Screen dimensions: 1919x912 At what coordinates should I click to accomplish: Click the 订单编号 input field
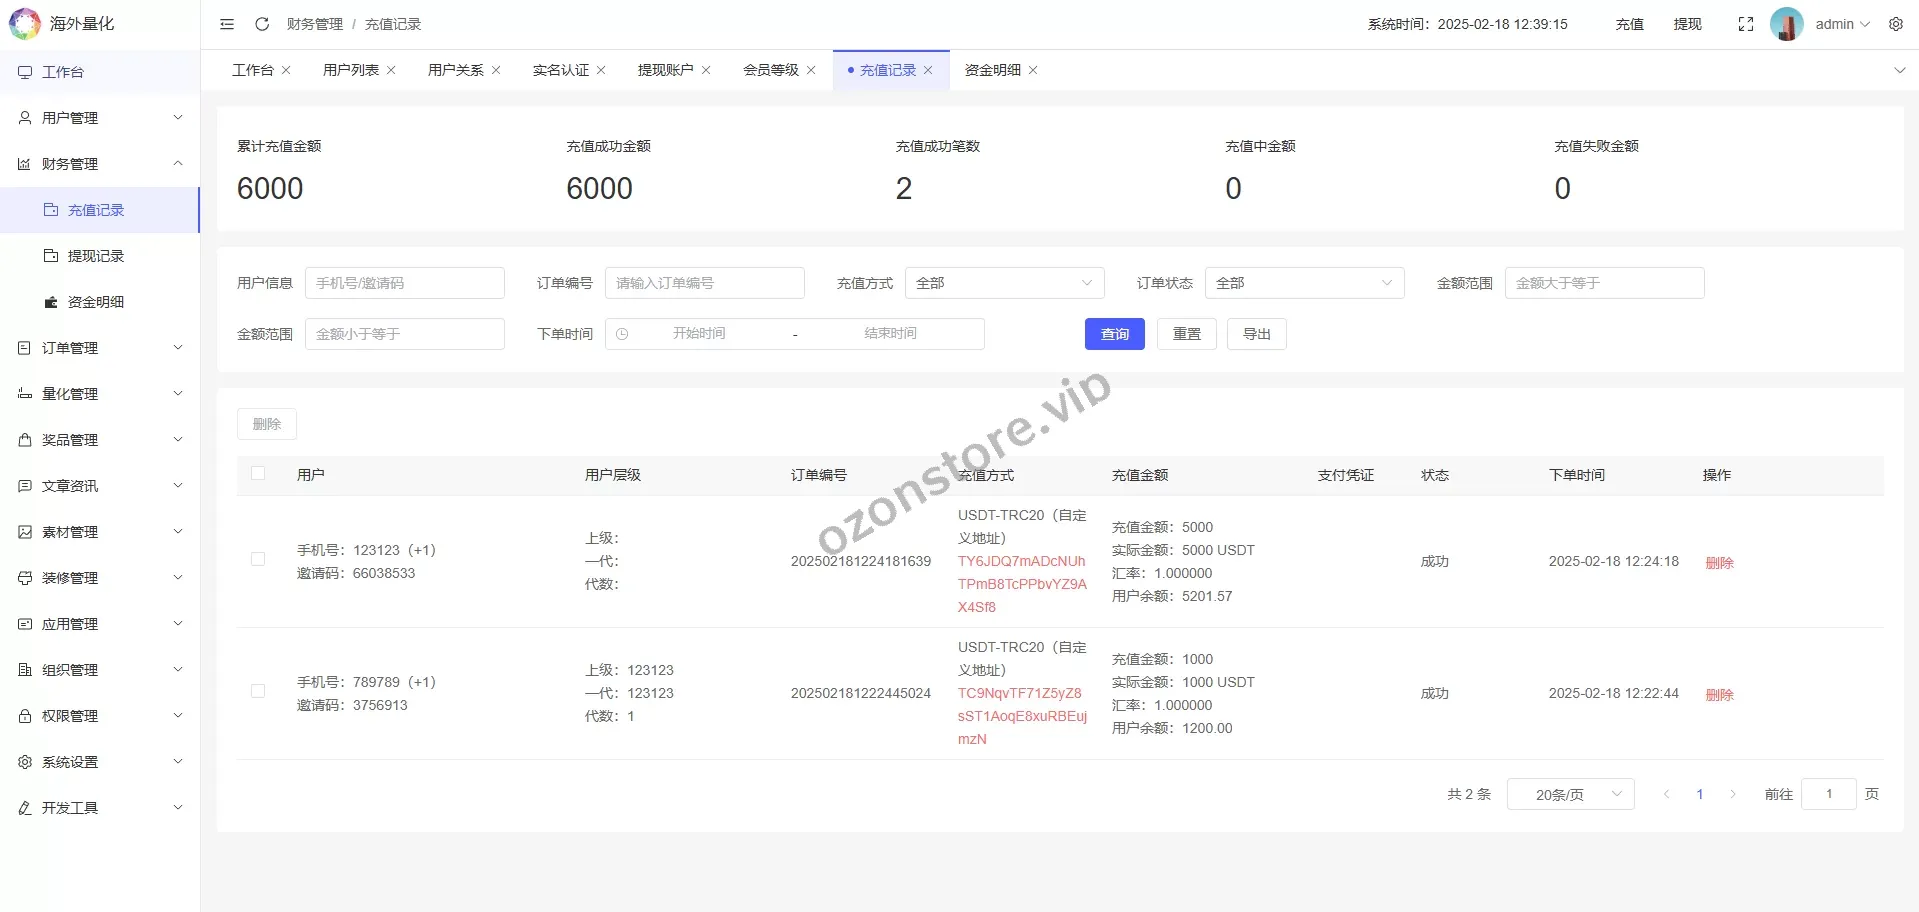[x=704, y=283]
